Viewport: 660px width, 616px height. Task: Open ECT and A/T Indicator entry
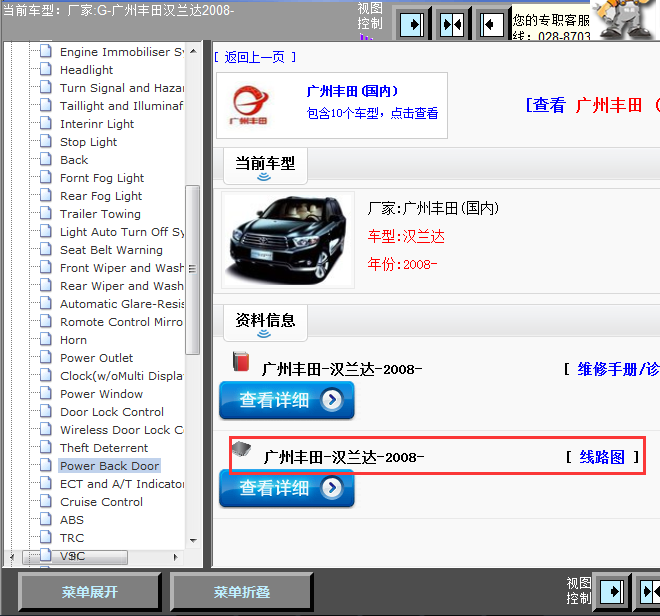pyautogui.click(x=122, y=484)
